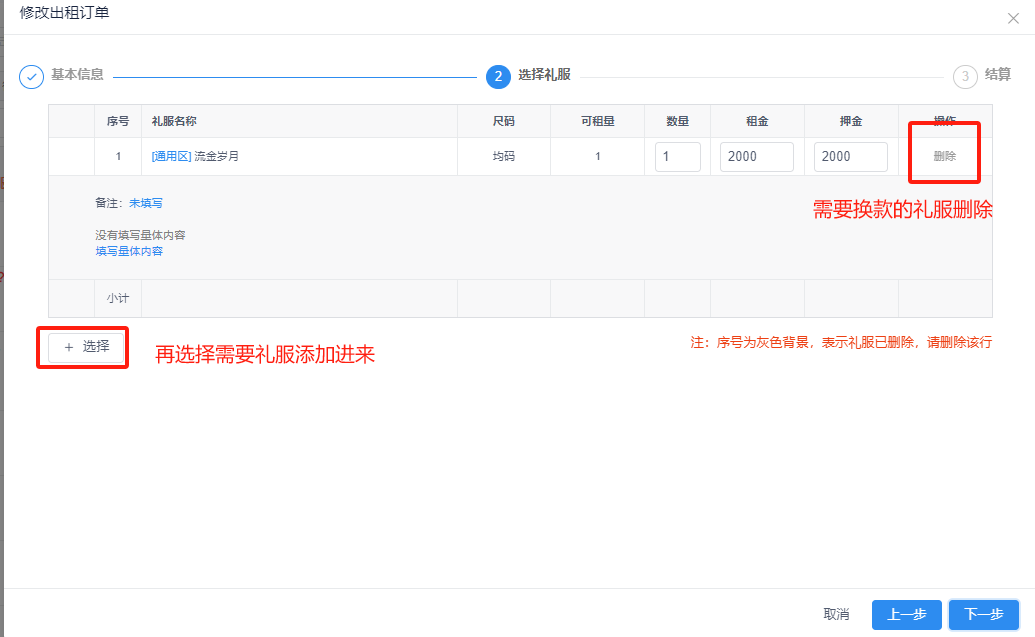1035x637 pixels.
Task: Click the 押金 deposit input showing 2000
Action: 850,156
